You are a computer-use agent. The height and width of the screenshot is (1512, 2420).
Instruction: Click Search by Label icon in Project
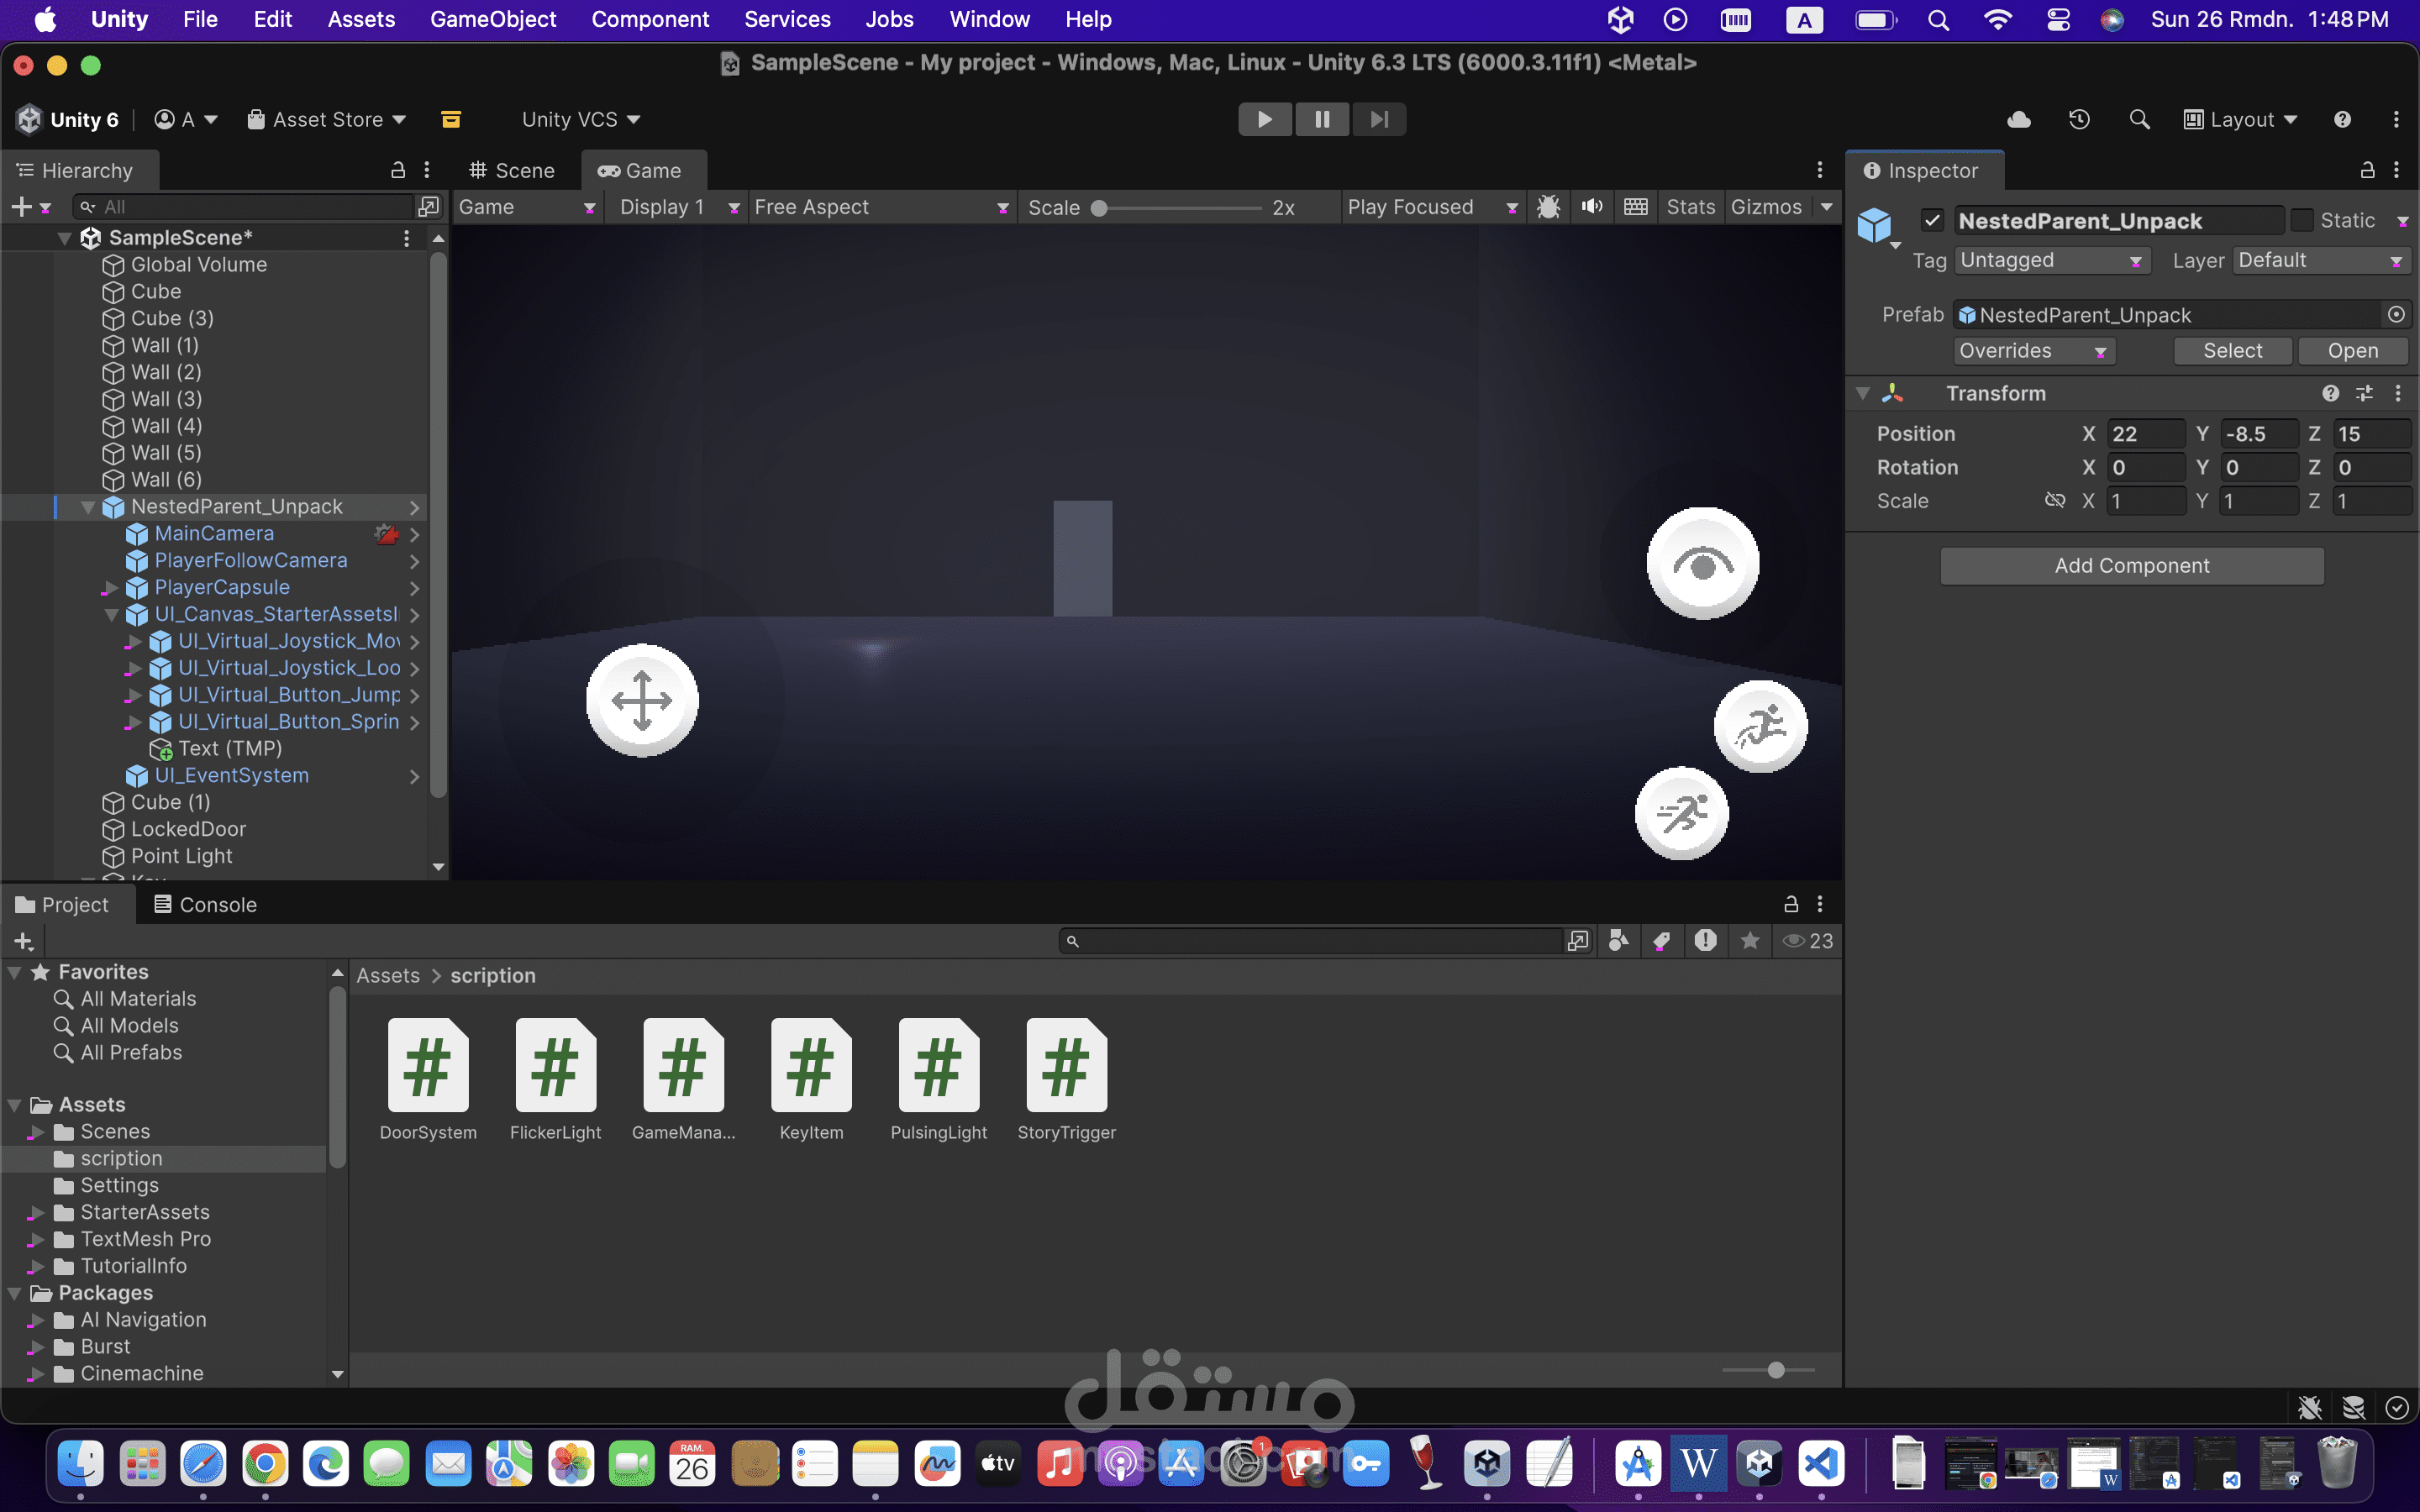tap(1662, 941)
